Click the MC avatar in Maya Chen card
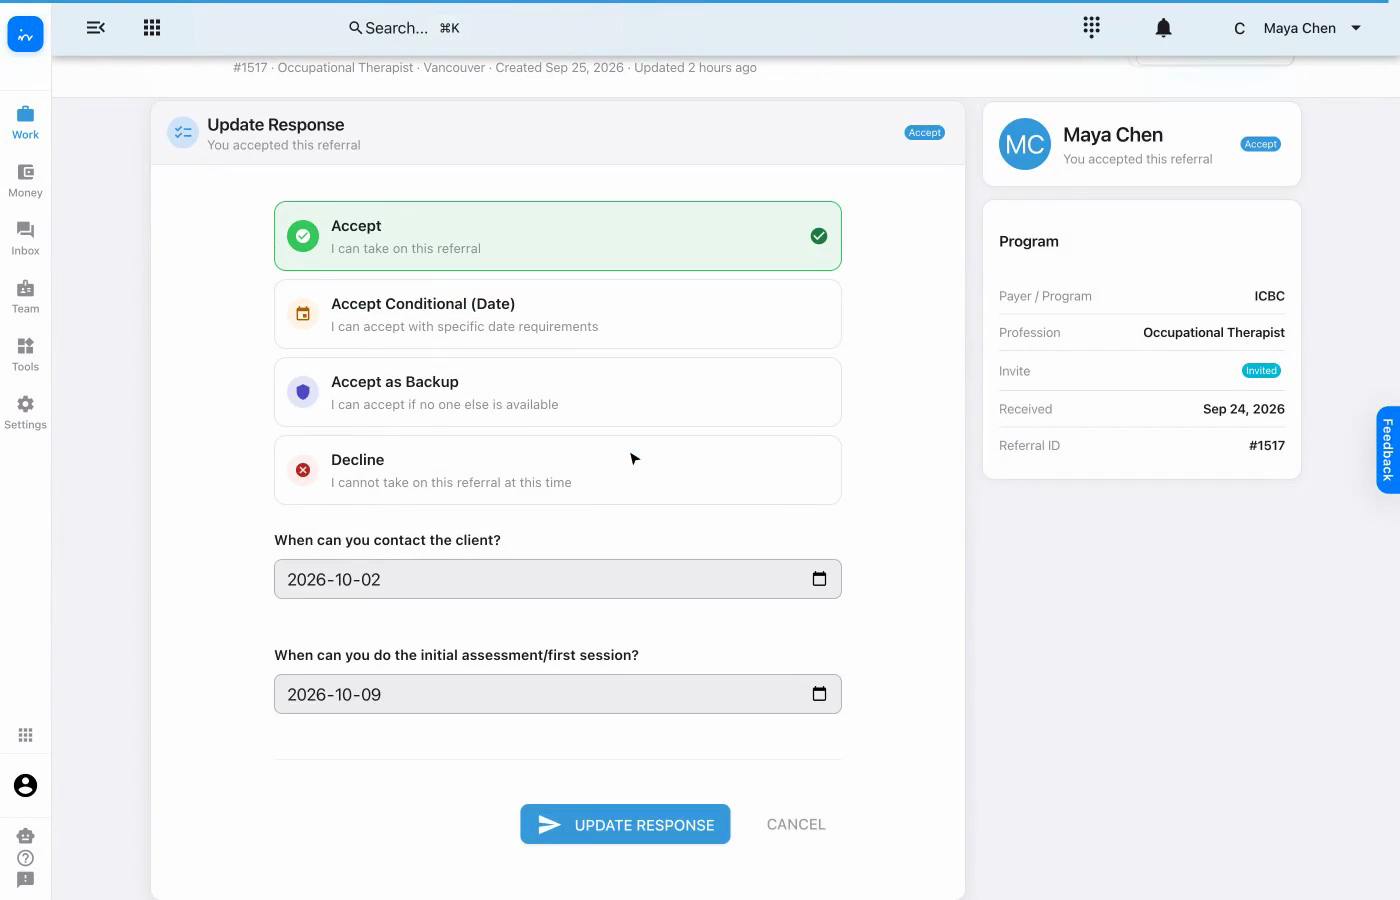1400x900 pixels. [1025, 144]
